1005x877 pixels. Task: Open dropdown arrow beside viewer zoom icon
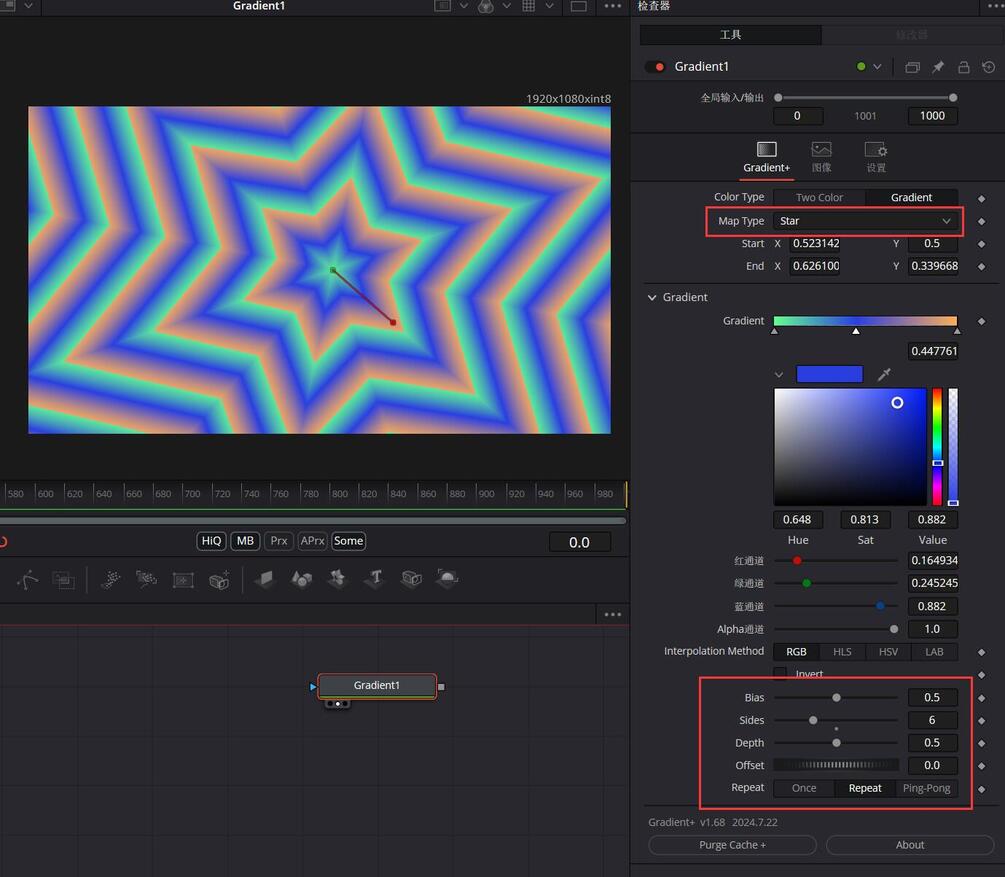[x=463, y=6]
